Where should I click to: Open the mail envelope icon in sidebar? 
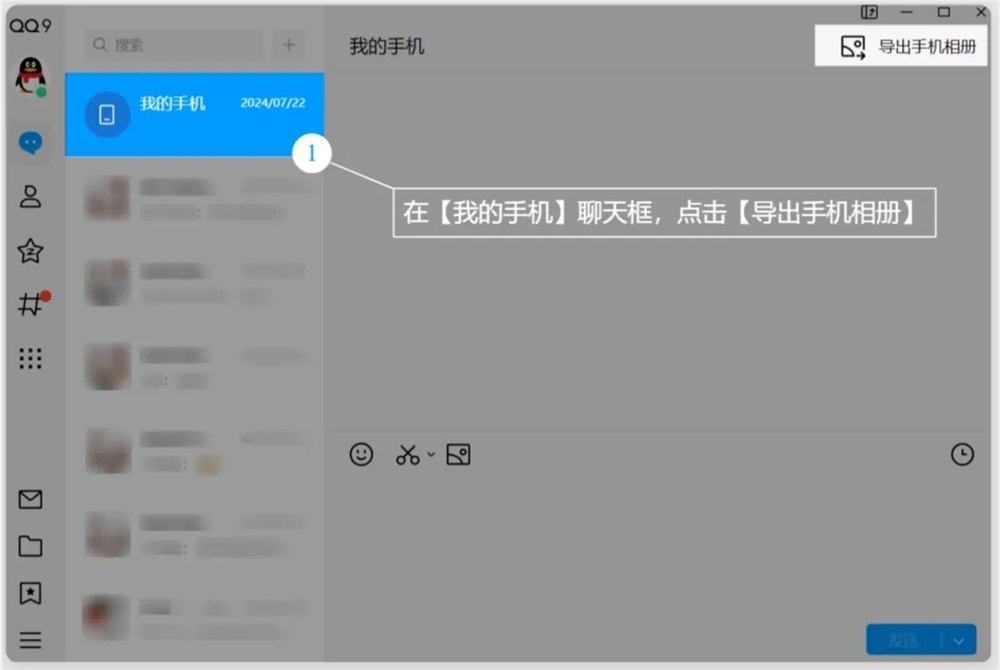31,499
